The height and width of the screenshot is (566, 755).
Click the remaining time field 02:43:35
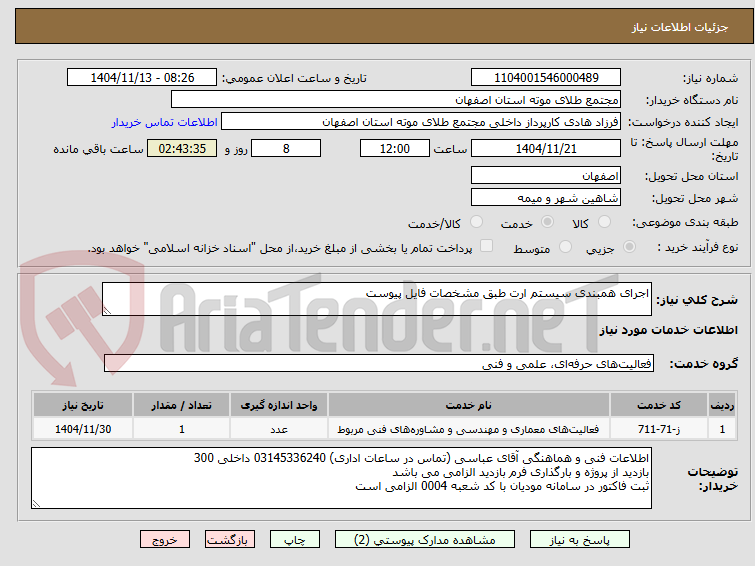pyautogui.click(x=182, y=148)
